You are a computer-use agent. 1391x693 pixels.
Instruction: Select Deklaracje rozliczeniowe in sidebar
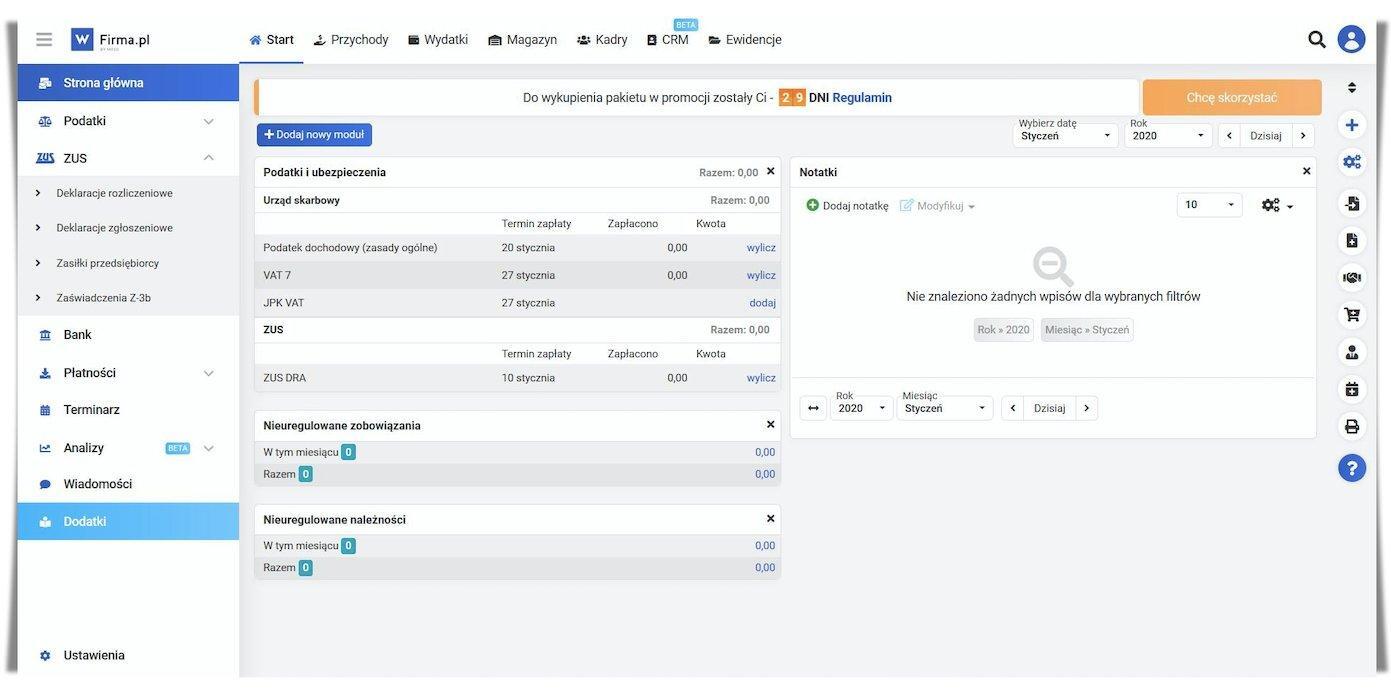point(114,193)
